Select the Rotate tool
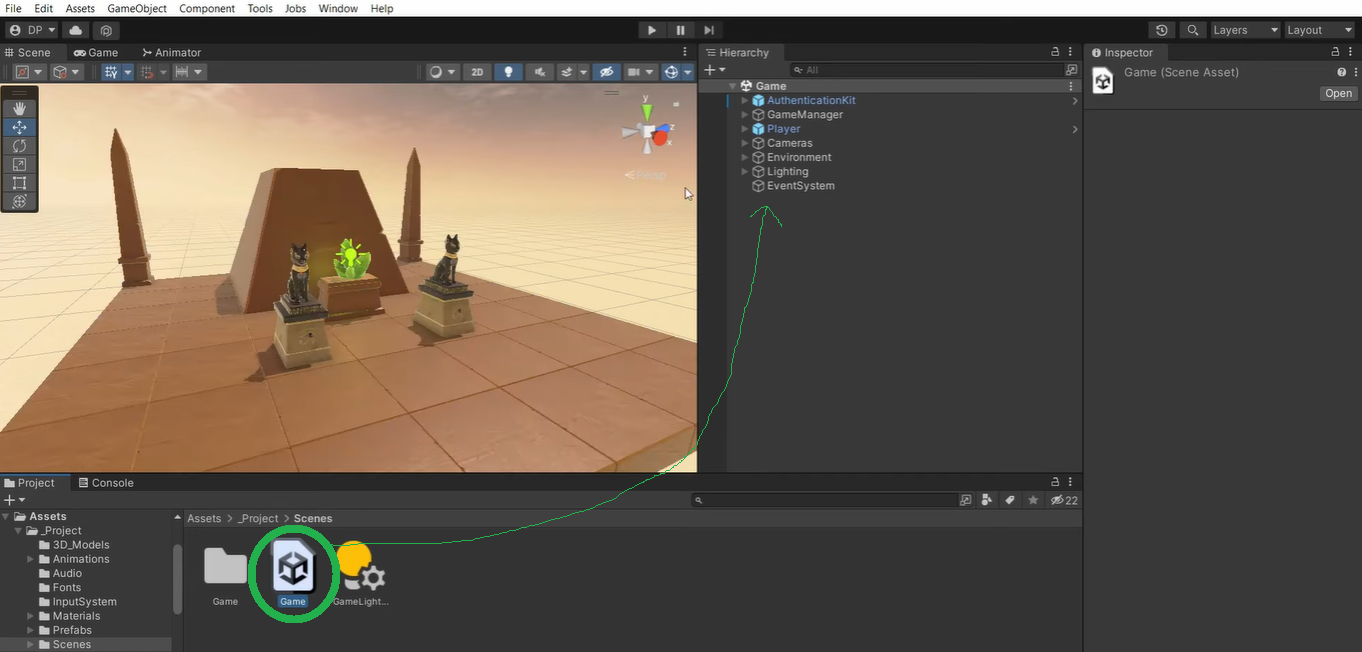Viewport: 1362px width, 652px height. click(x=19, y=146)
